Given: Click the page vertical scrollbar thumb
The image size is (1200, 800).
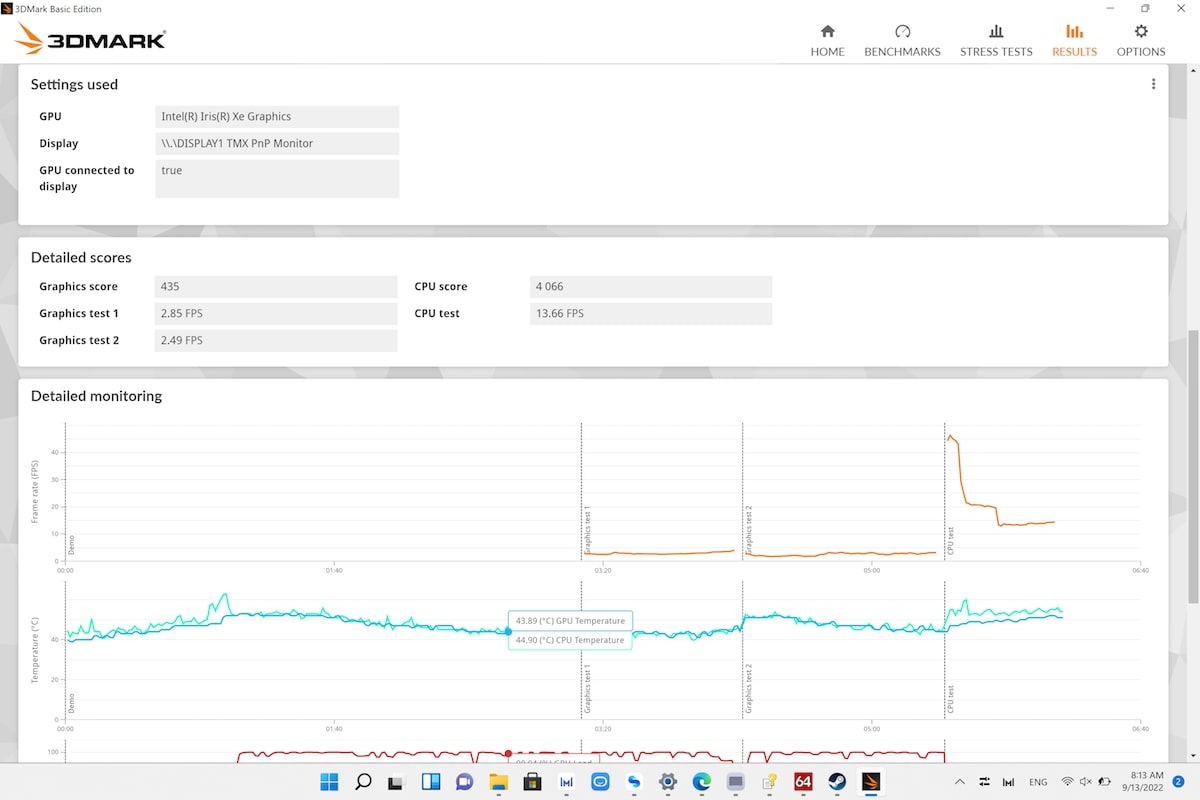Looking at the screenshot, I should (1193, 467).
